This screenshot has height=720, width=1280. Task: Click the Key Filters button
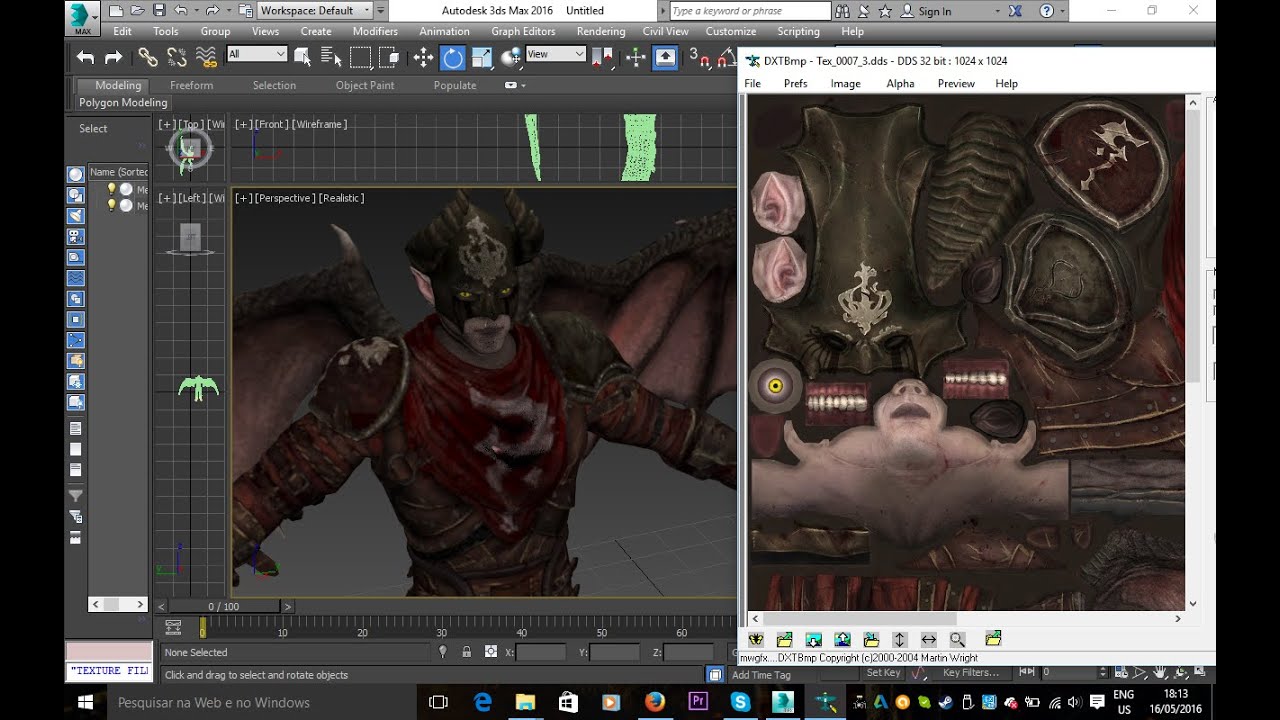click(970, 673)
